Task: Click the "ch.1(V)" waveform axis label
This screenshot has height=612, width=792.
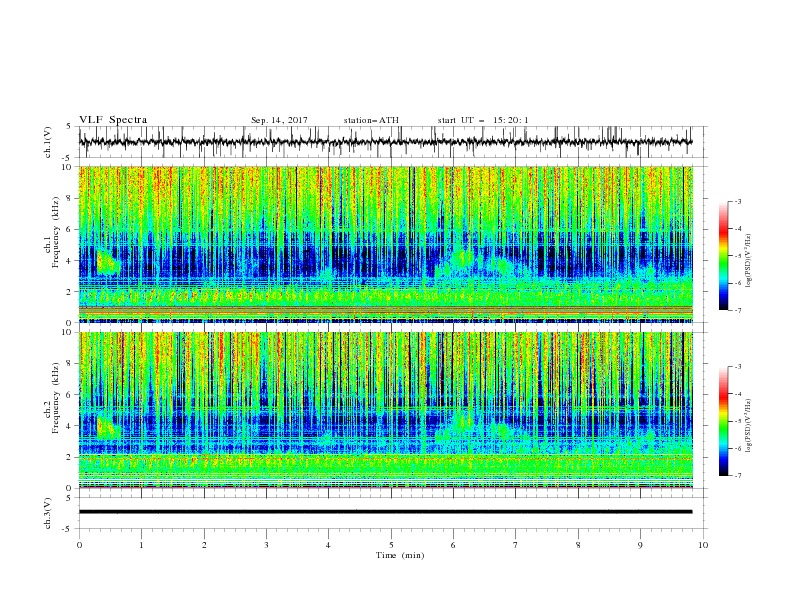Action: pos(48,142)
